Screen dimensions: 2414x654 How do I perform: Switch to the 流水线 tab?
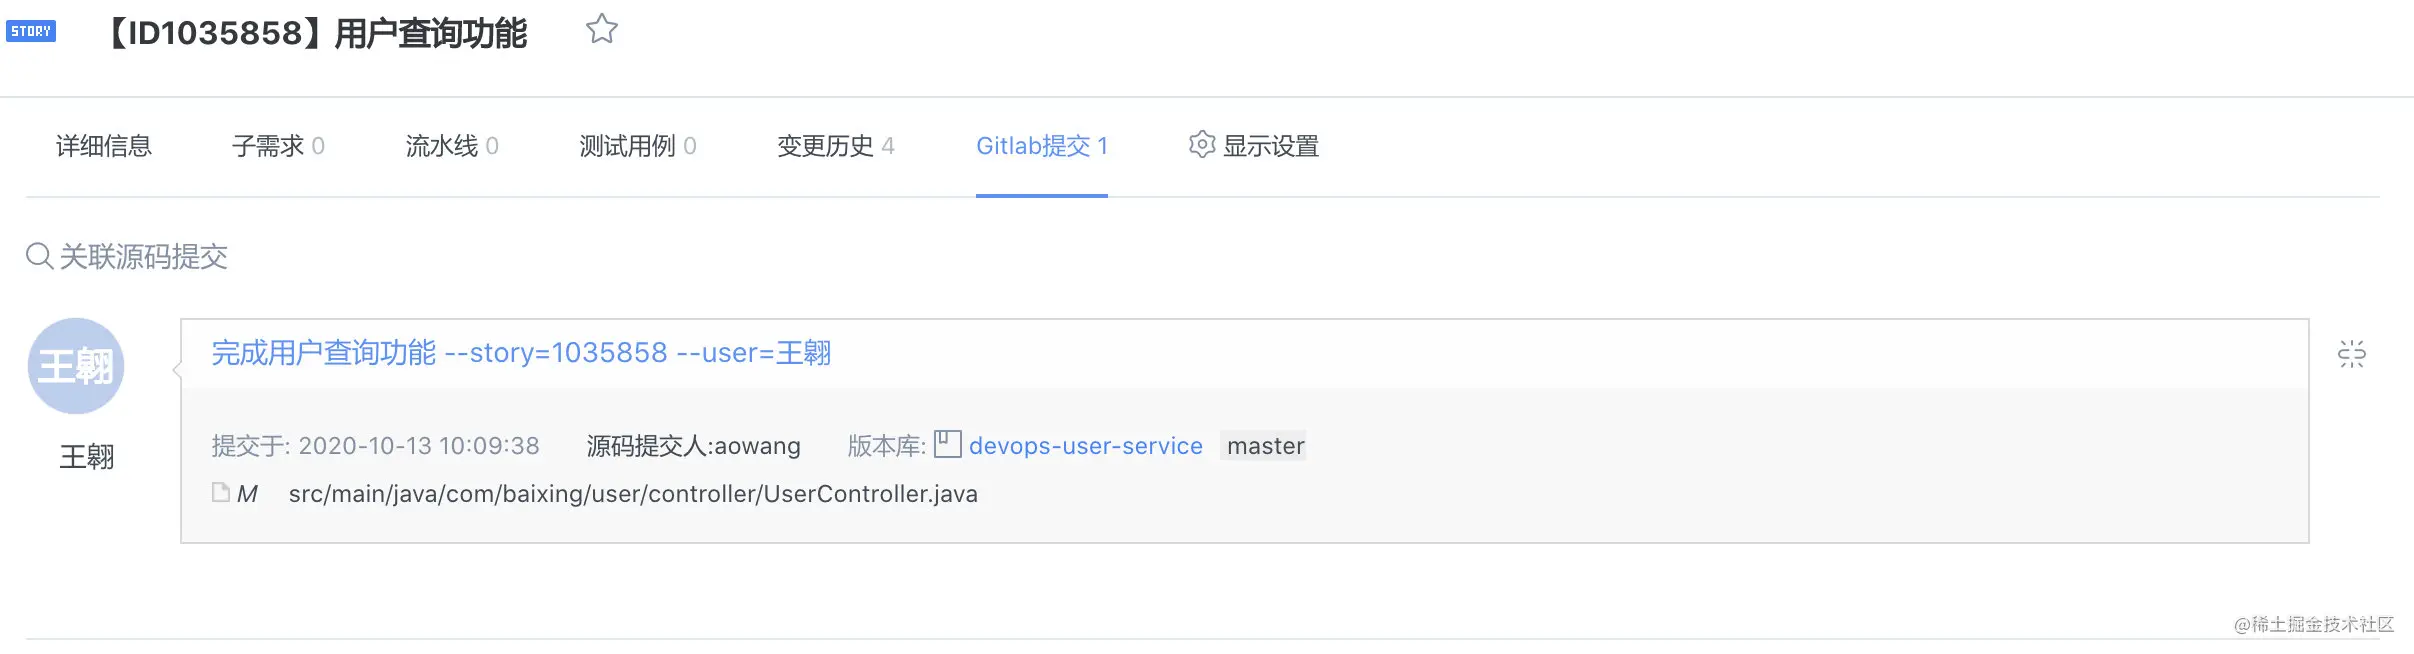(452, 146)
